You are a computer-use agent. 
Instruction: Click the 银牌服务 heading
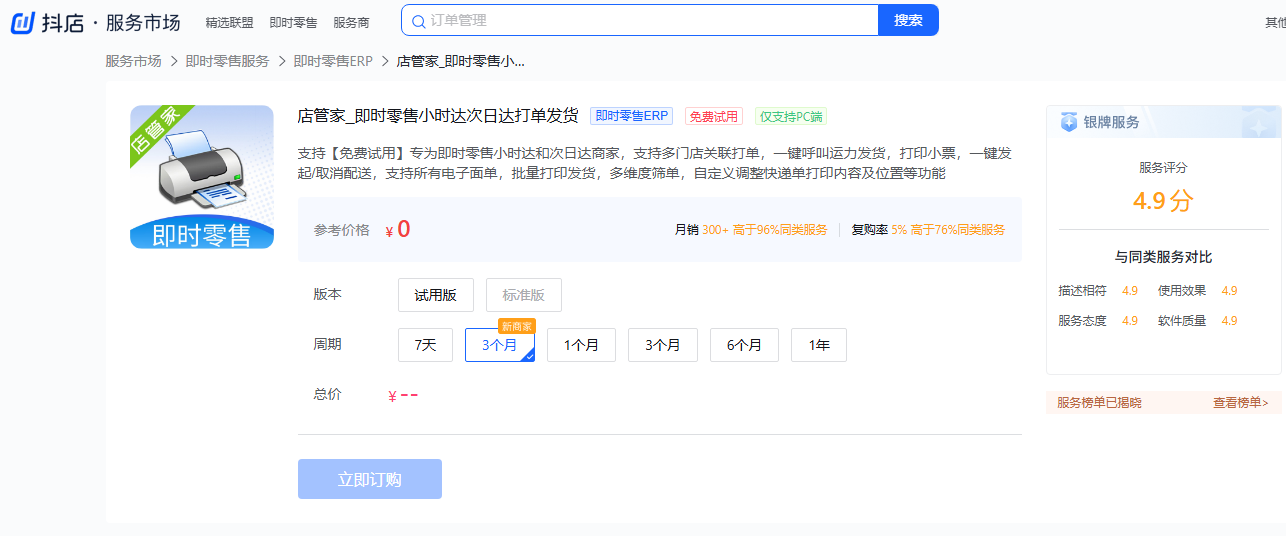pos(1111,122)
